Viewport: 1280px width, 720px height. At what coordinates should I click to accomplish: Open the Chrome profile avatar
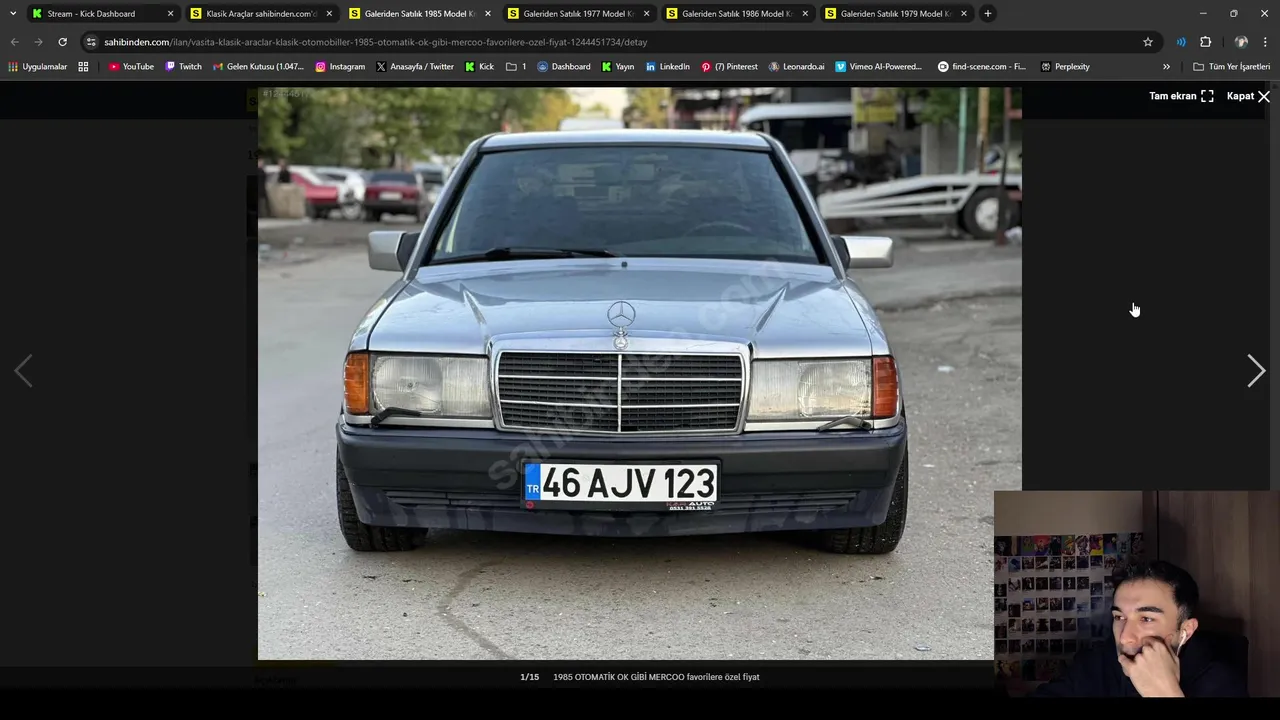(1241, 42)
